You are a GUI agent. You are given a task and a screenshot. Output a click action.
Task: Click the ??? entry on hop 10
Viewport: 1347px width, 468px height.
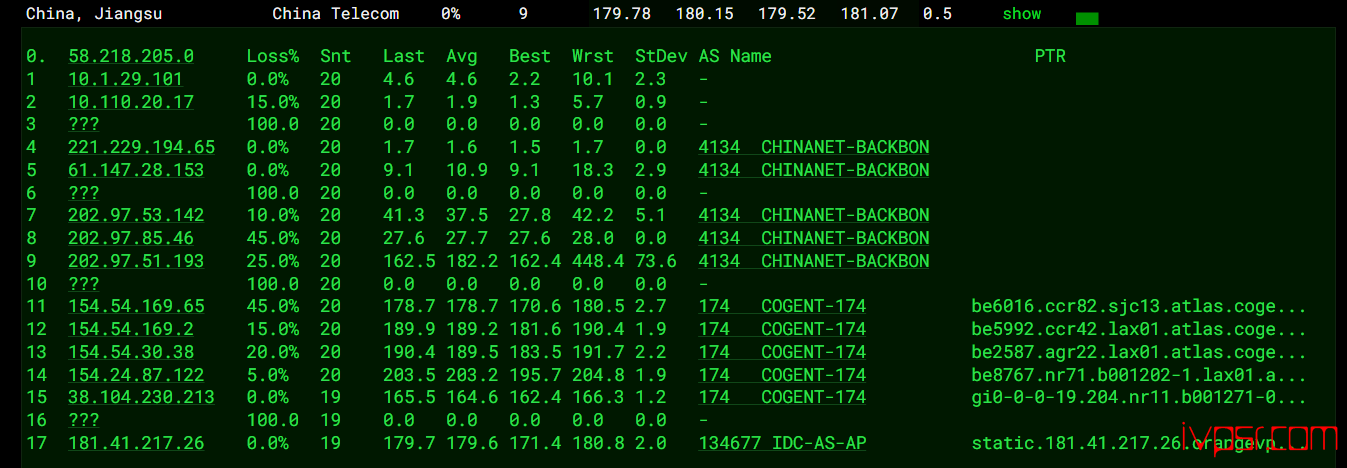pos(84,283)
